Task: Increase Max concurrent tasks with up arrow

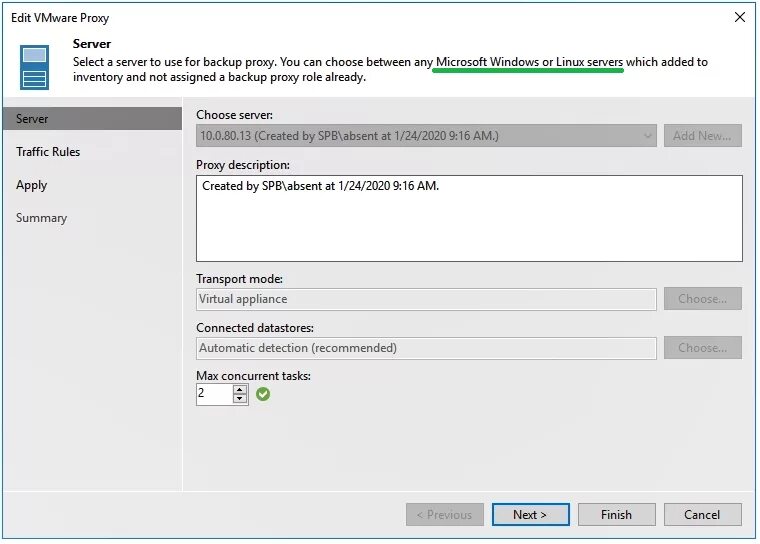Action: 239,389
